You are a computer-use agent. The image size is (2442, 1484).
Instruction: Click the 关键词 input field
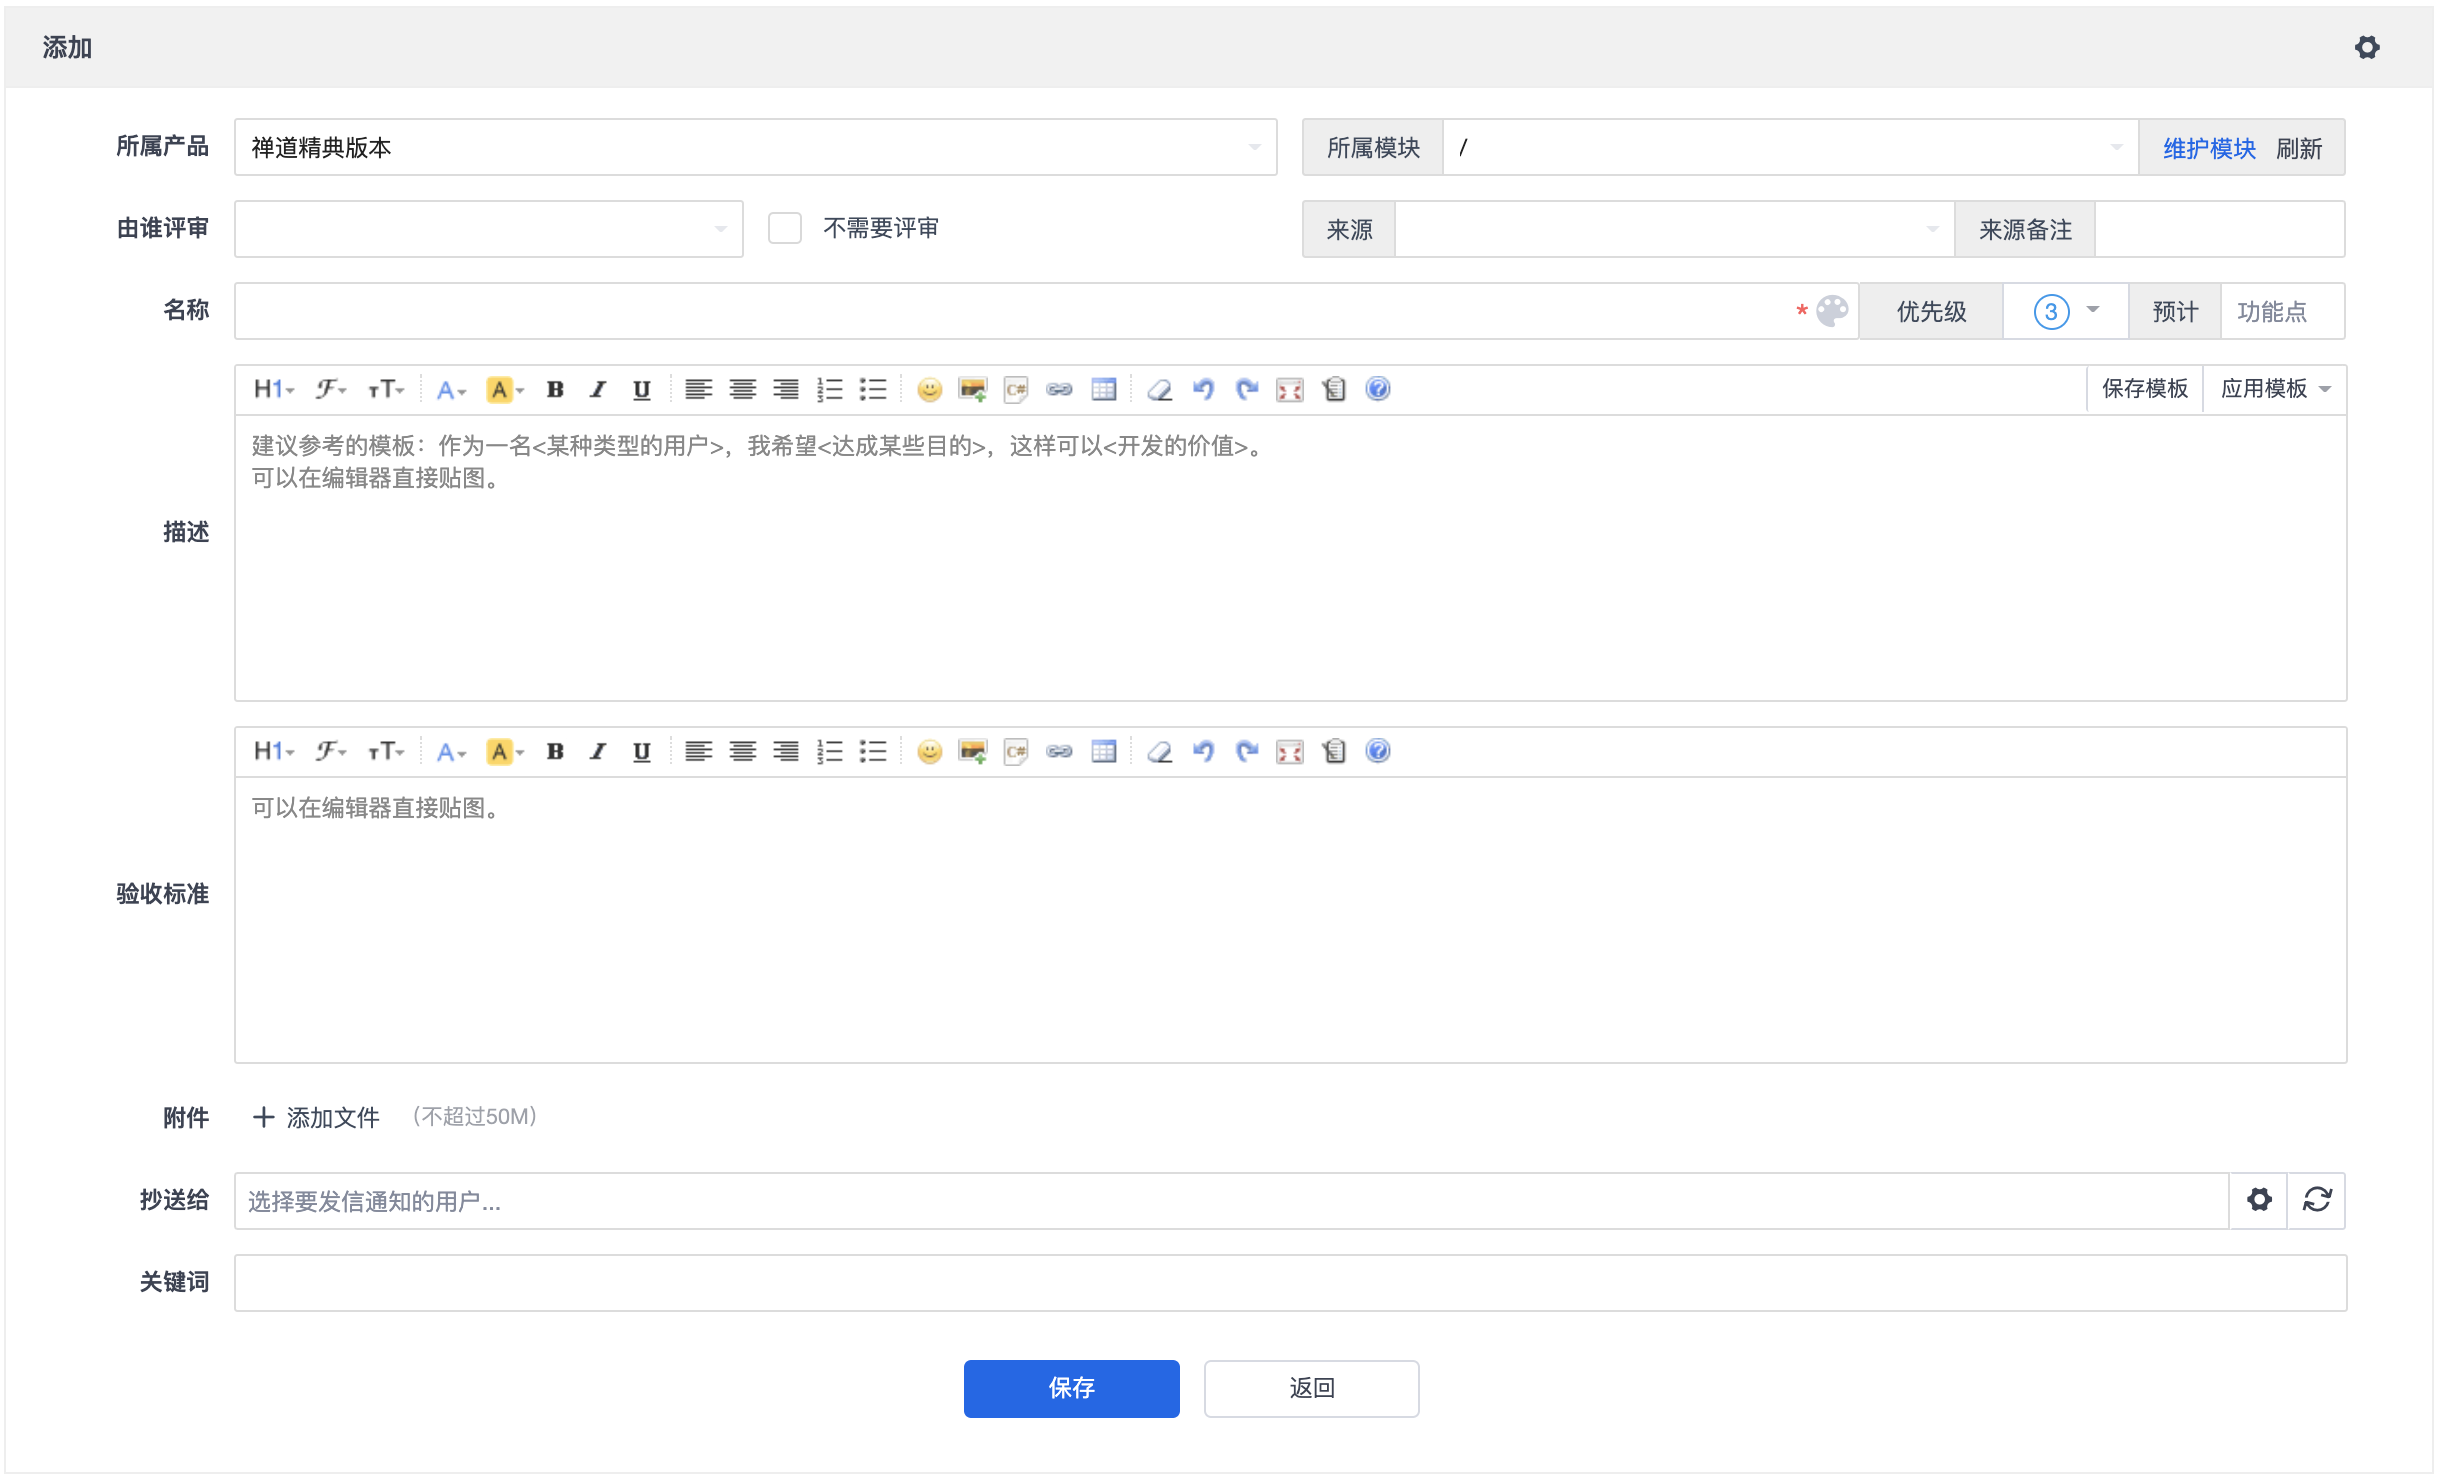coord(1290,1283)
